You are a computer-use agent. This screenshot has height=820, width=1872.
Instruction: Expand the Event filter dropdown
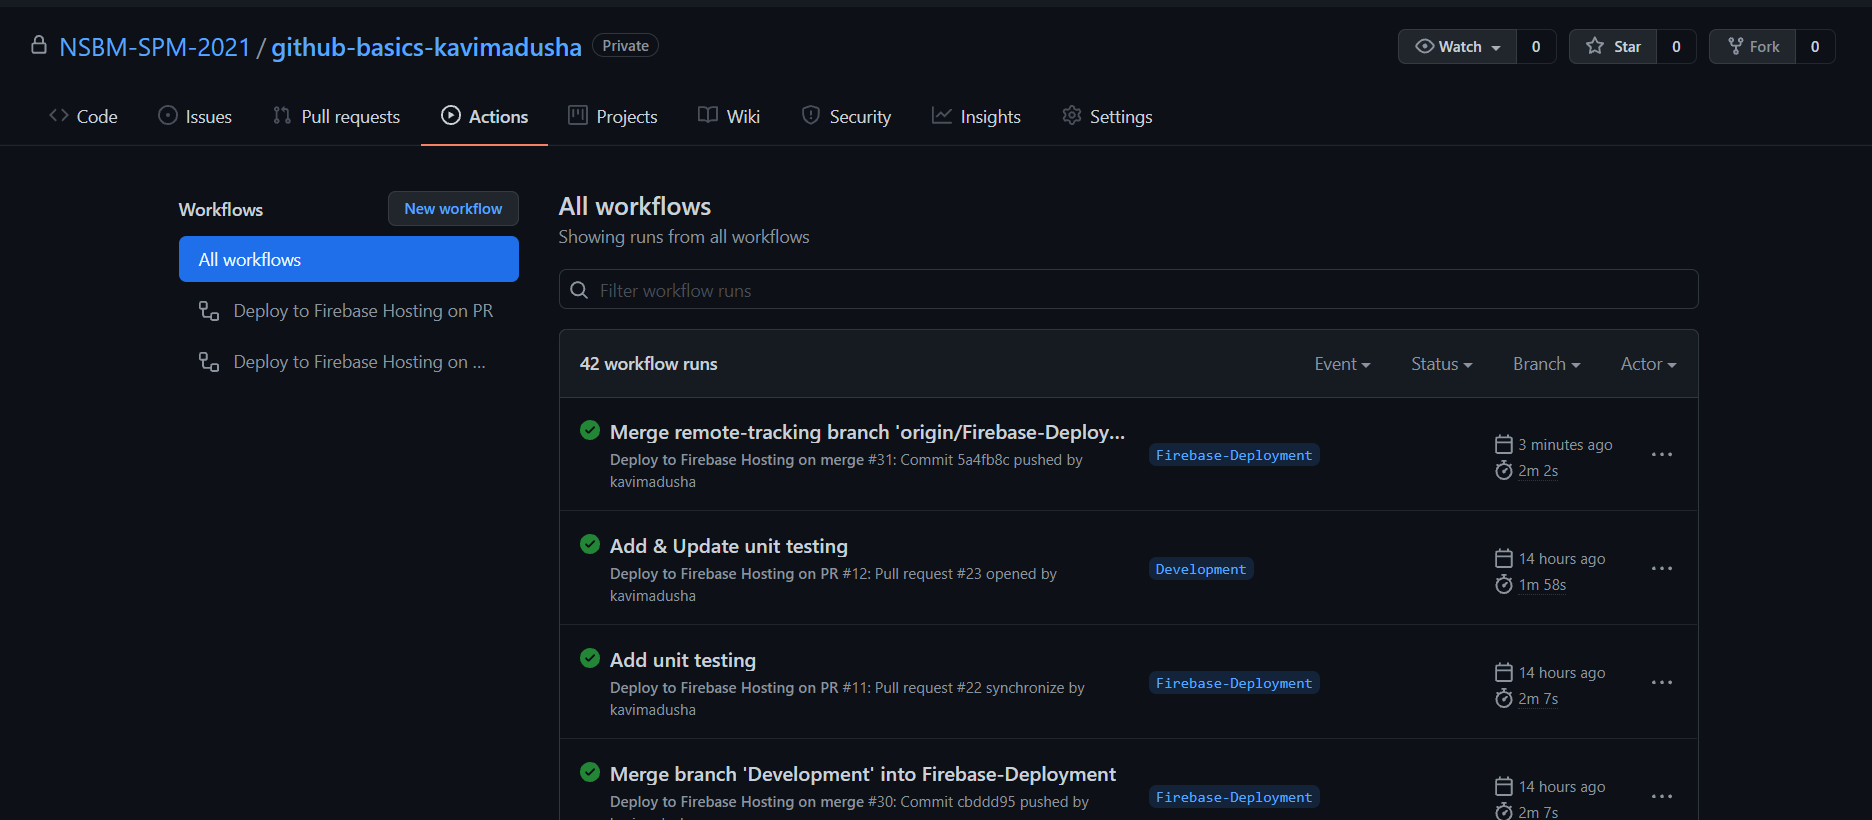1342,364
